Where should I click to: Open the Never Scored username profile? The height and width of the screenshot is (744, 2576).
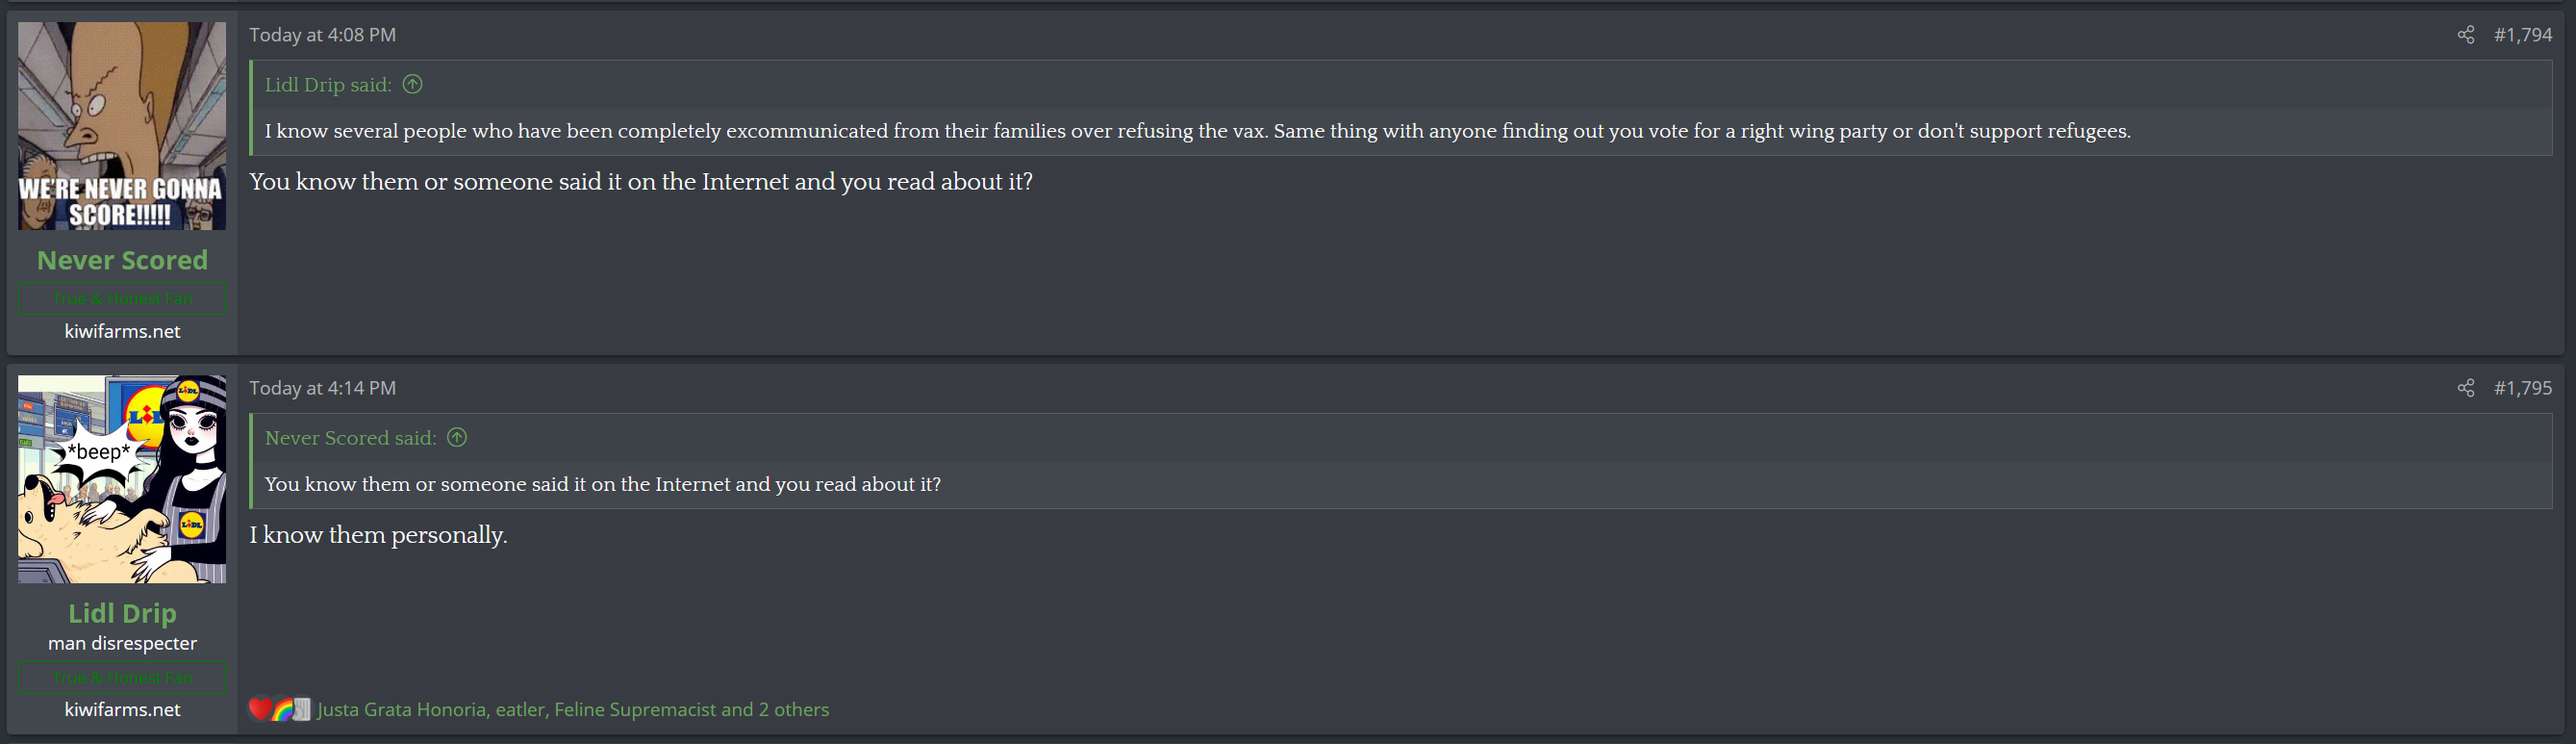click(122, 260)
